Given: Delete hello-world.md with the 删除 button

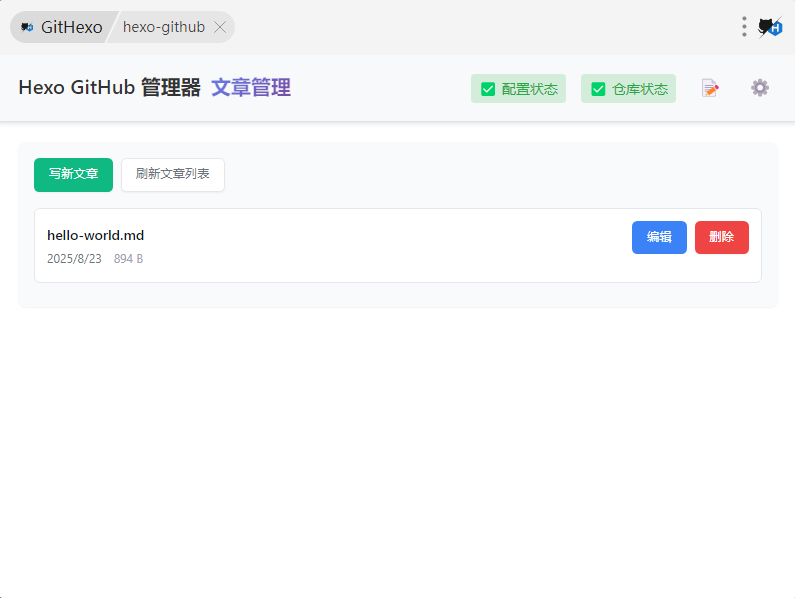Looking at the screenshot, I should (x=721, y=237).
